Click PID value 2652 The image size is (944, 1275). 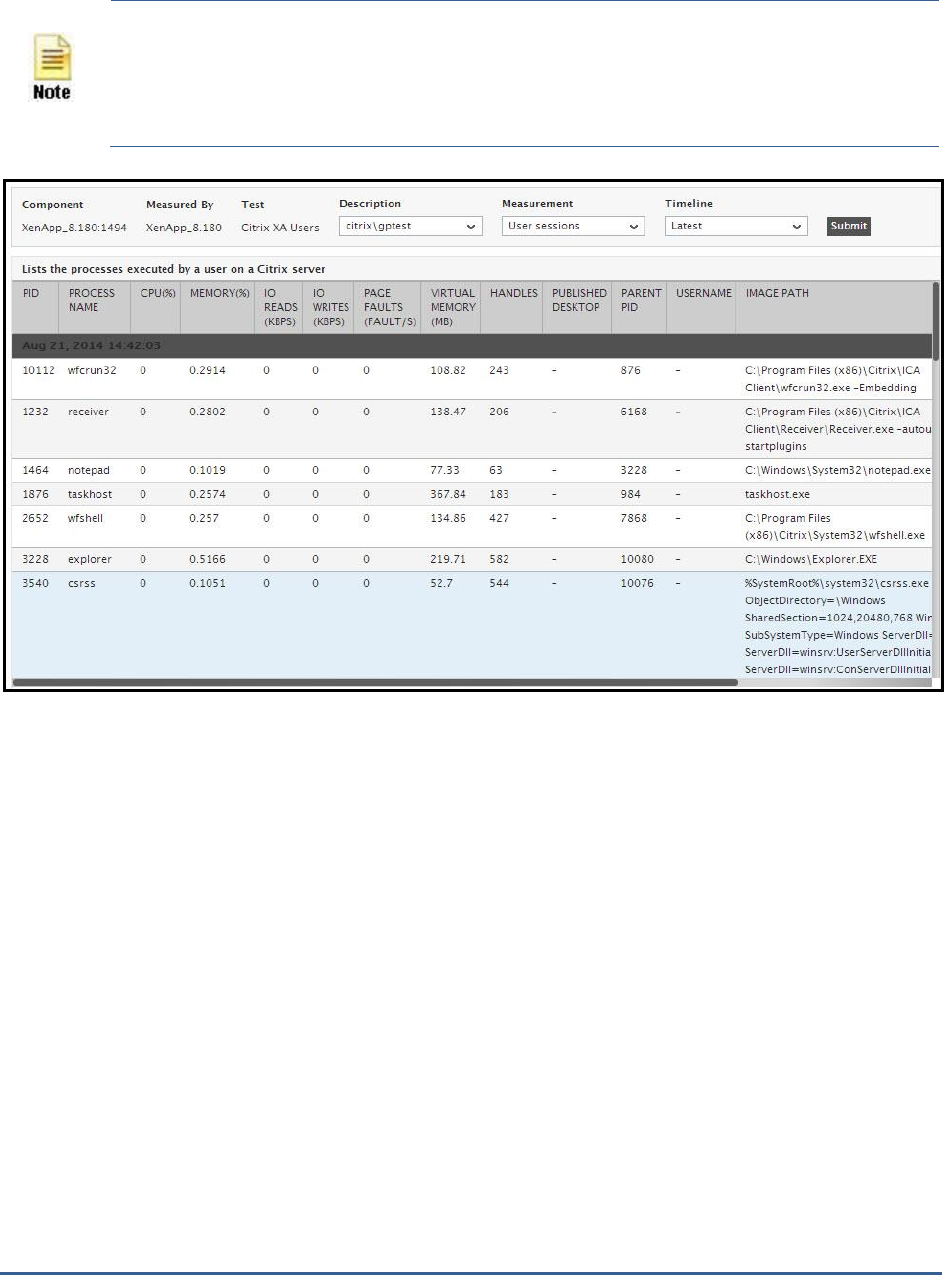34,518
